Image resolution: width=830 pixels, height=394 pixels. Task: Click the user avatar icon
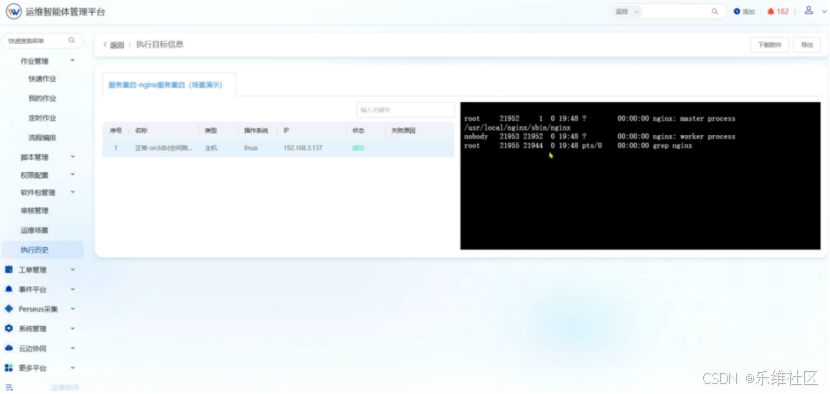(808, 10)
